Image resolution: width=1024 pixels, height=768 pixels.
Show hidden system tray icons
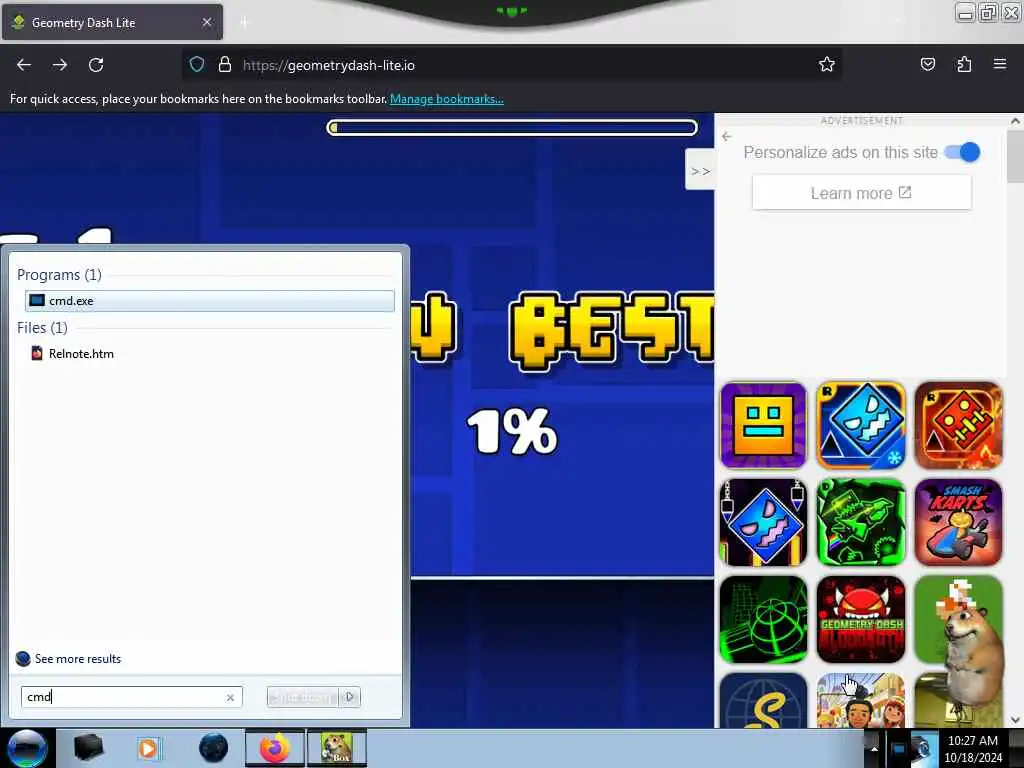tap(874, 749)
